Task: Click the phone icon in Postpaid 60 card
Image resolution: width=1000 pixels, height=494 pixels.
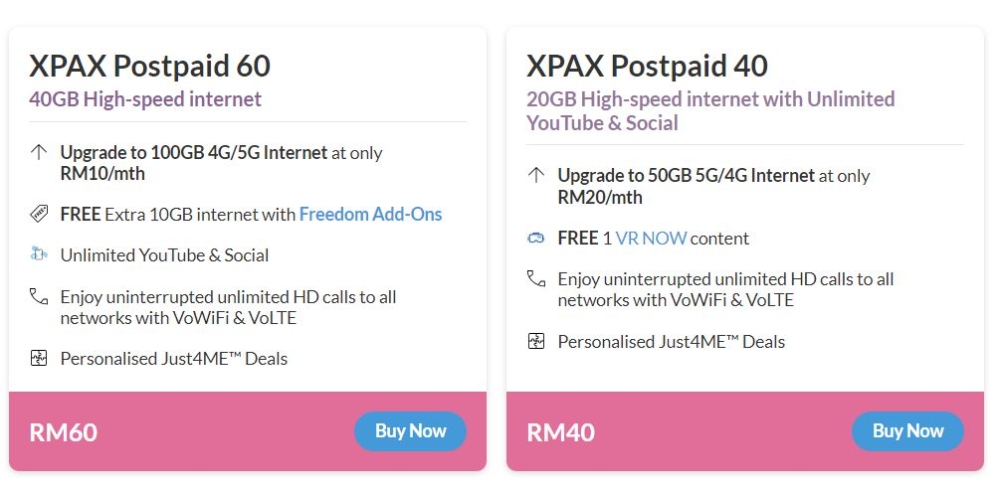Action: coord(39,296)
